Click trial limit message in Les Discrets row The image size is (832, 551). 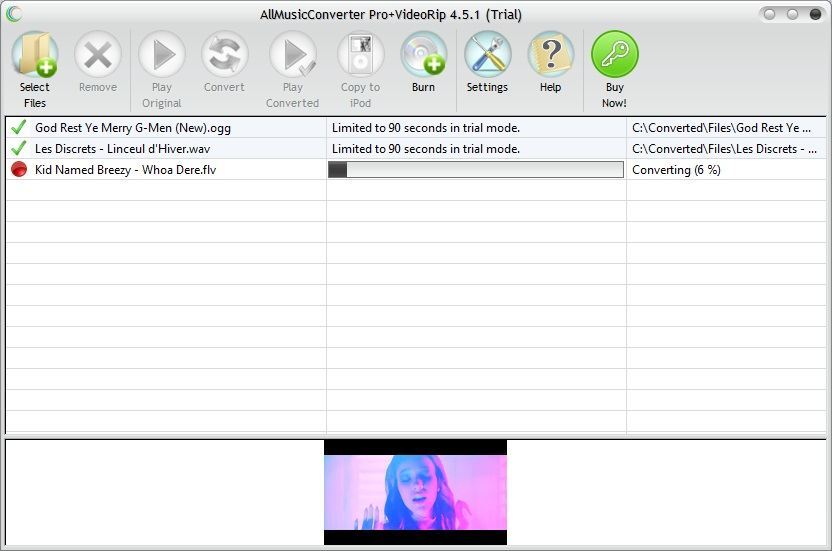[426, 149]
